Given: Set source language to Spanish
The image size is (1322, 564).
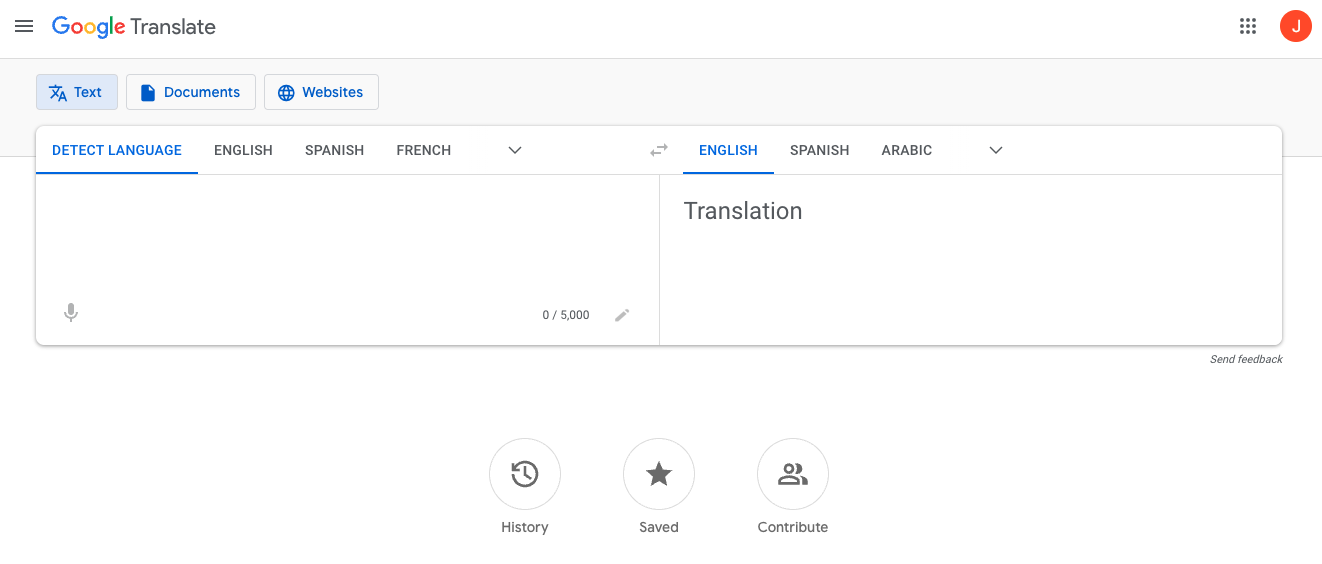Looking at the screenshot, I should pos(335,150).
